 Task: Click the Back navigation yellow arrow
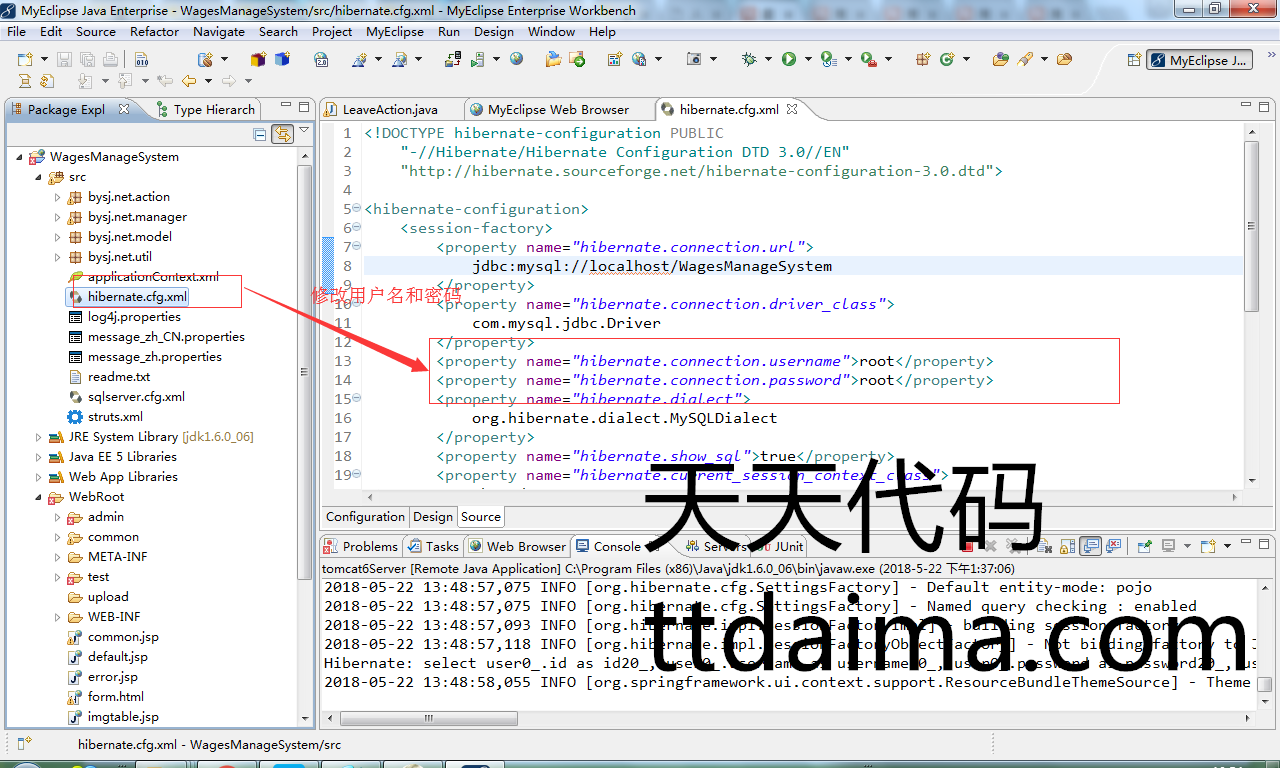(187, 81)
